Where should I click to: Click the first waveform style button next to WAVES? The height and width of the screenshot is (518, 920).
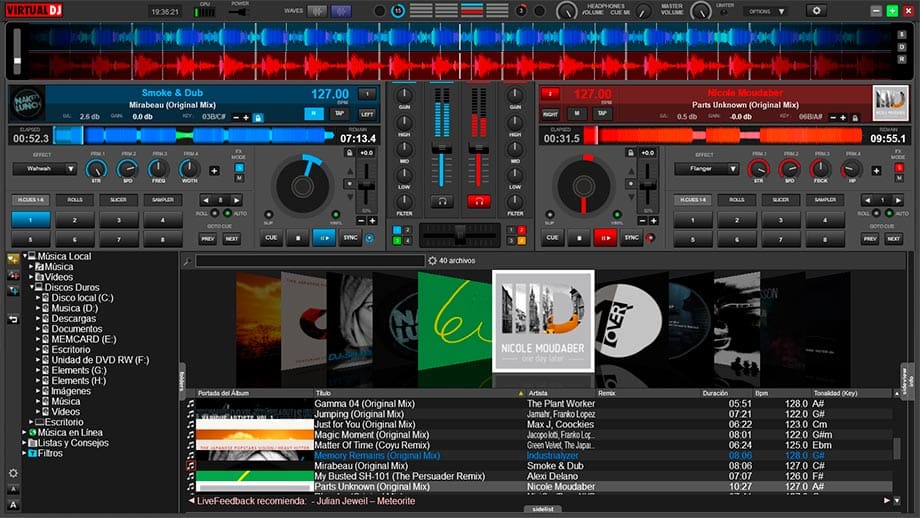[x=317, y=11]
